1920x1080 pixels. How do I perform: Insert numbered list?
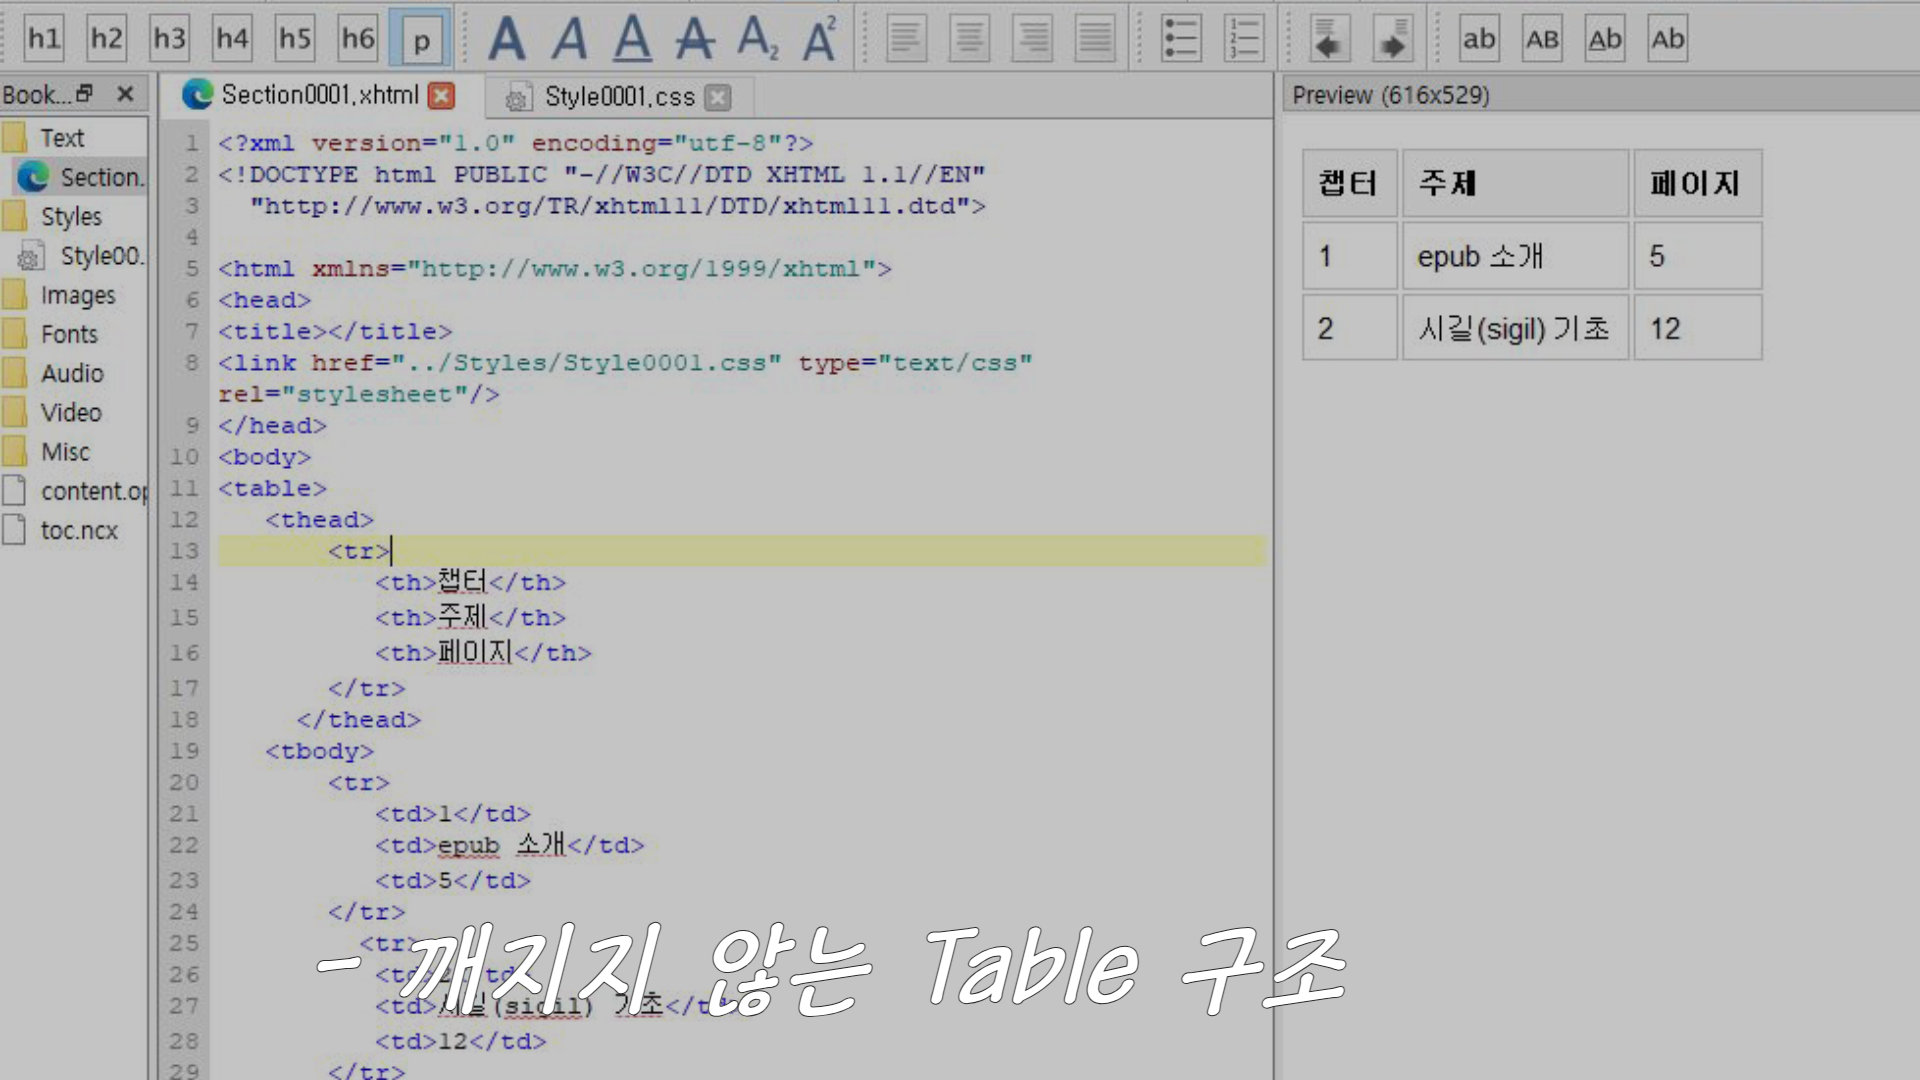coord(1244,39)
